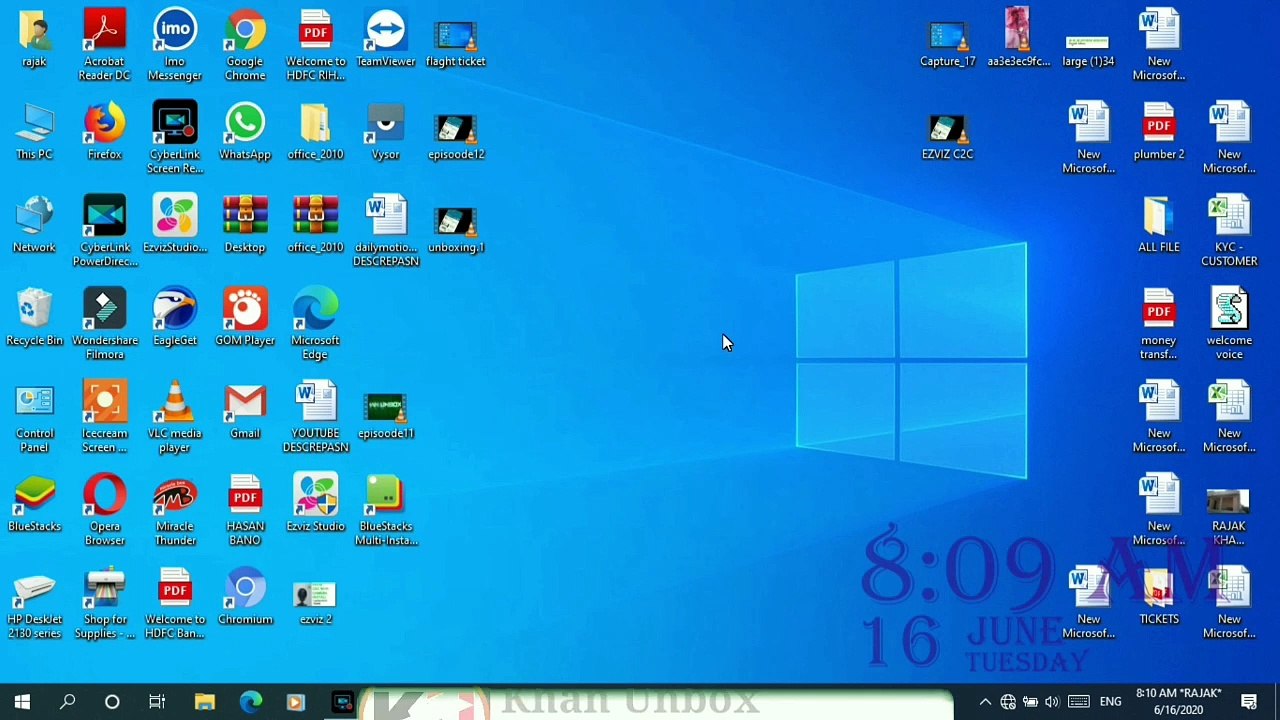Show hidden system tray icons
Image resolution: width=1280 pixels, height=720 pixels.
[x=985, y=702]
